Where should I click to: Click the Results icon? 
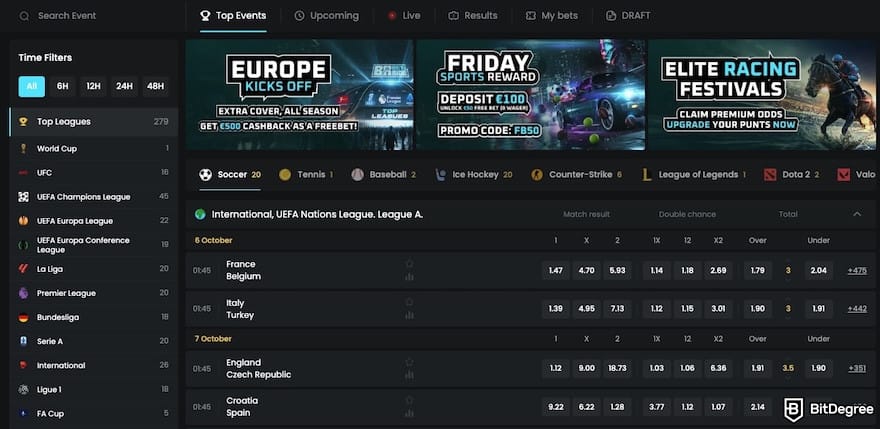[453, 16]
